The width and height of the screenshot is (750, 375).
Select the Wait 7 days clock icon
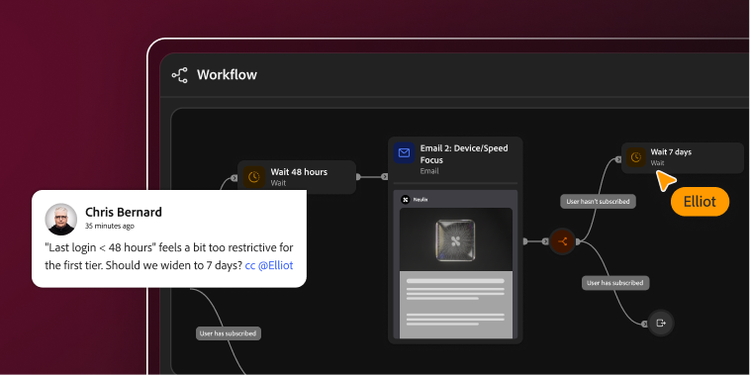(636, 157)
